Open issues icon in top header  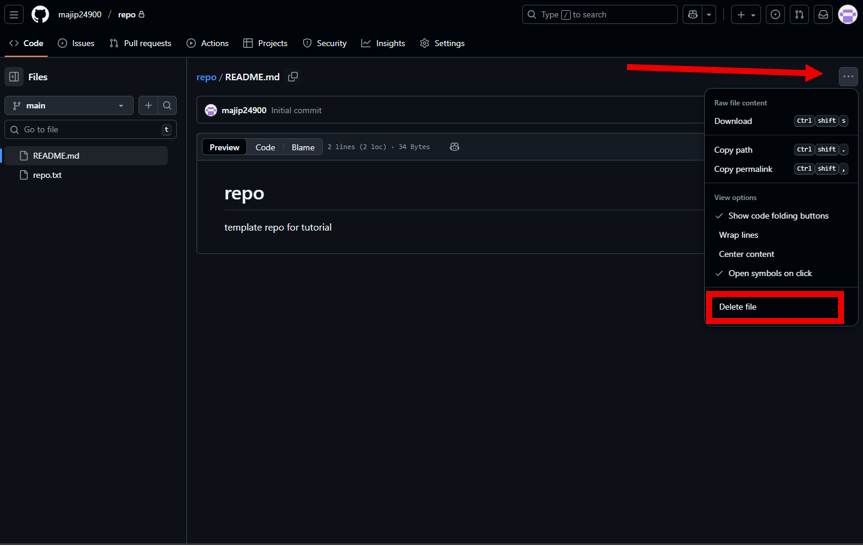pos(775,15)
